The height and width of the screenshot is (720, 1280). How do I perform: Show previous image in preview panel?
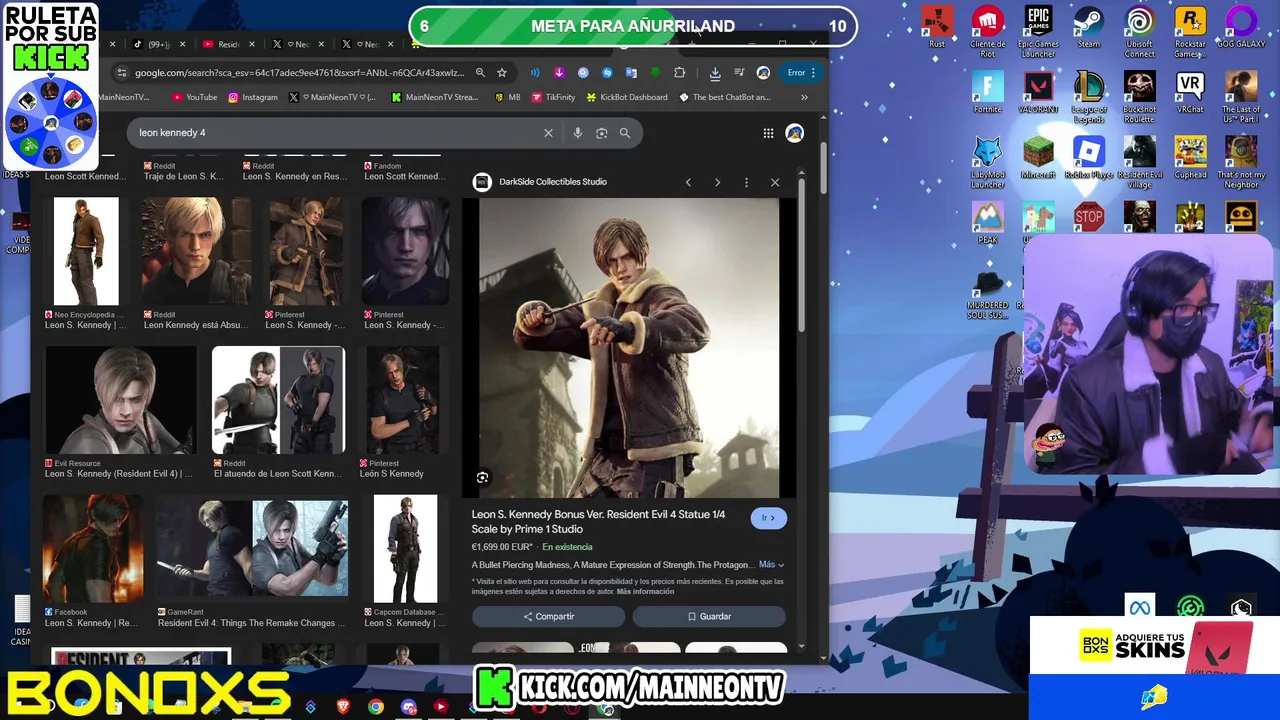pyautogui.click(x=688, y=182)
